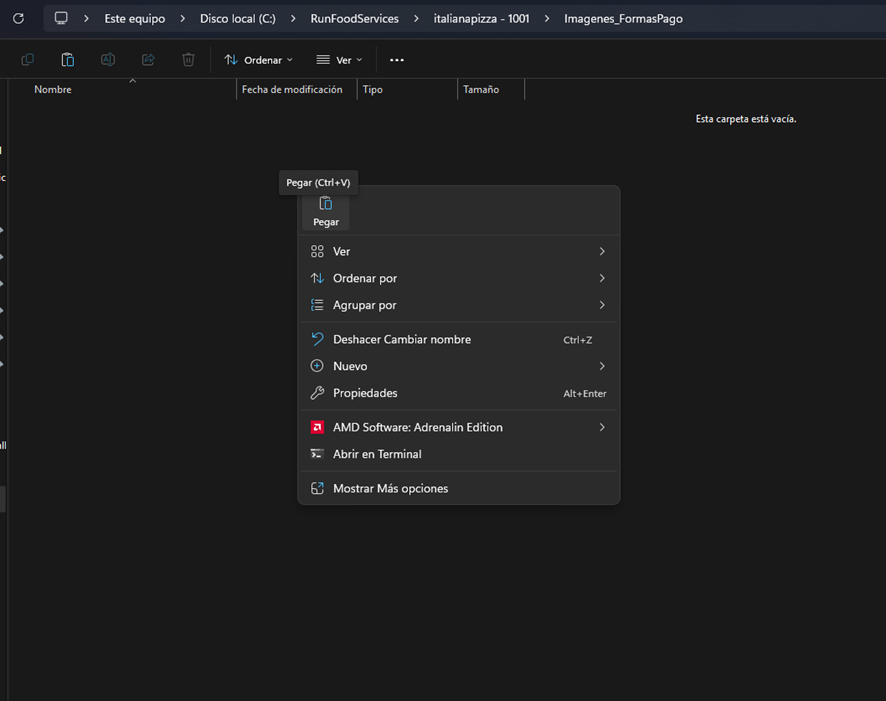The image size is (886, 701).
Task: Expand the AMD Software submenu arrow
Action: click(x=602, y=427)
